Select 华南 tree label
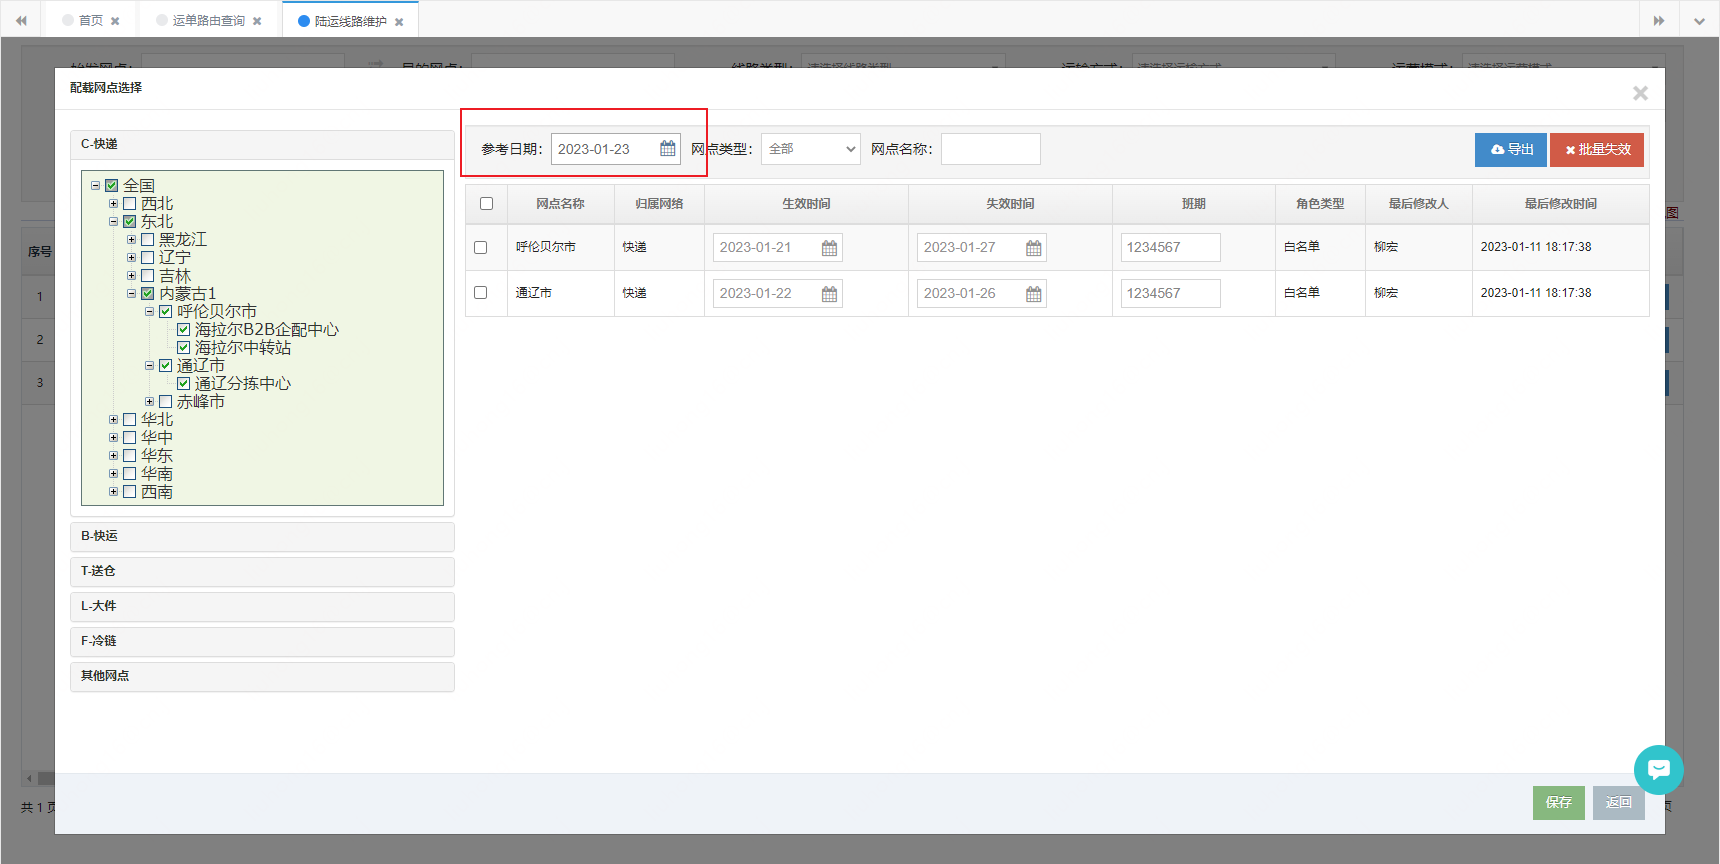 pos(157,474)
